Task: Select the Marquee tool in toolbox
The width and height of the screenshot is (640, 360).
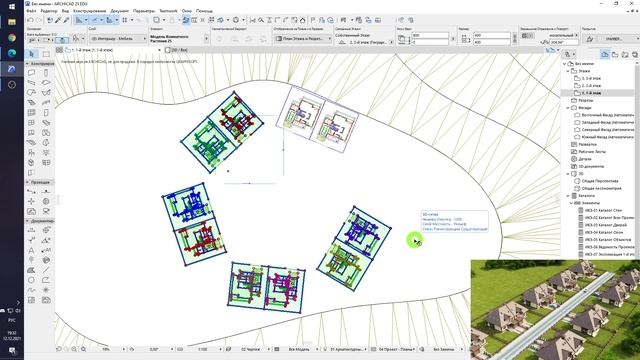Action: click(x=46, y=54)
